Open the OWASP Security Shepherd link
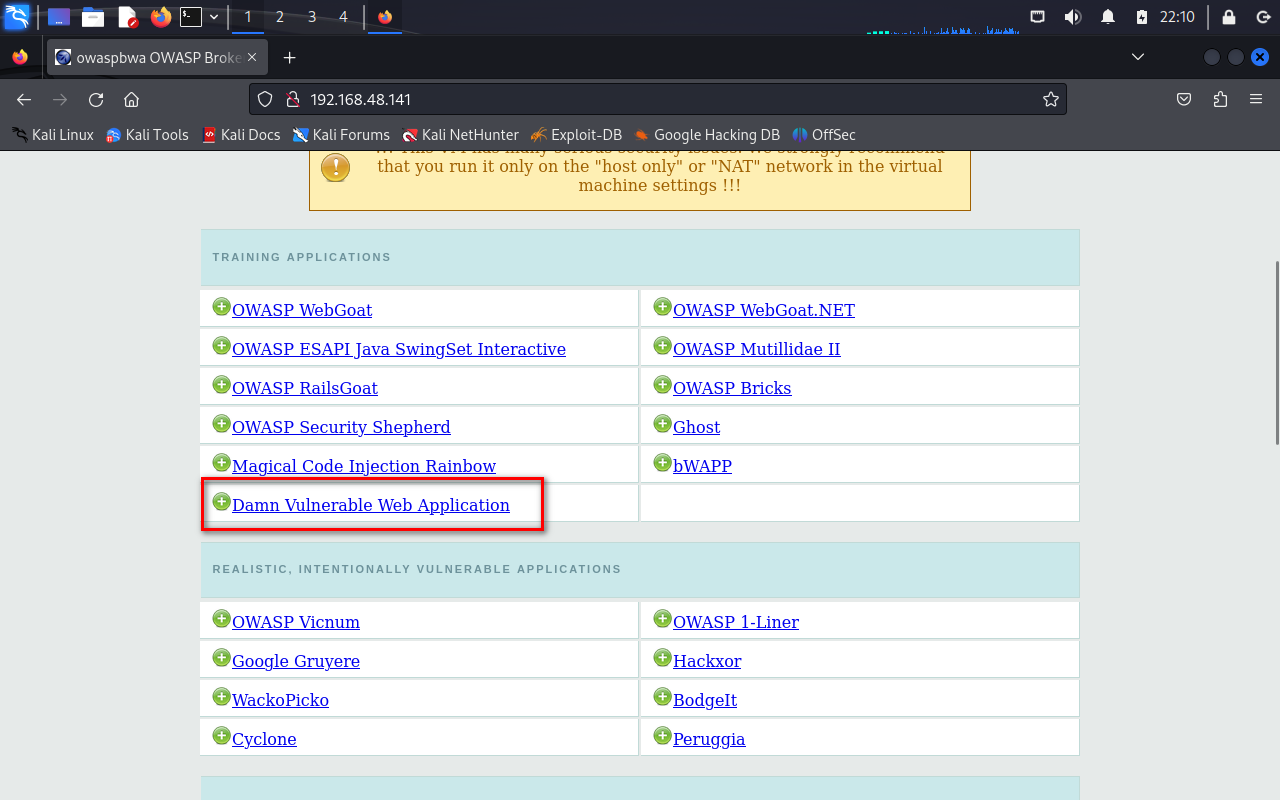1280x800 pixels. click(341, 427)
